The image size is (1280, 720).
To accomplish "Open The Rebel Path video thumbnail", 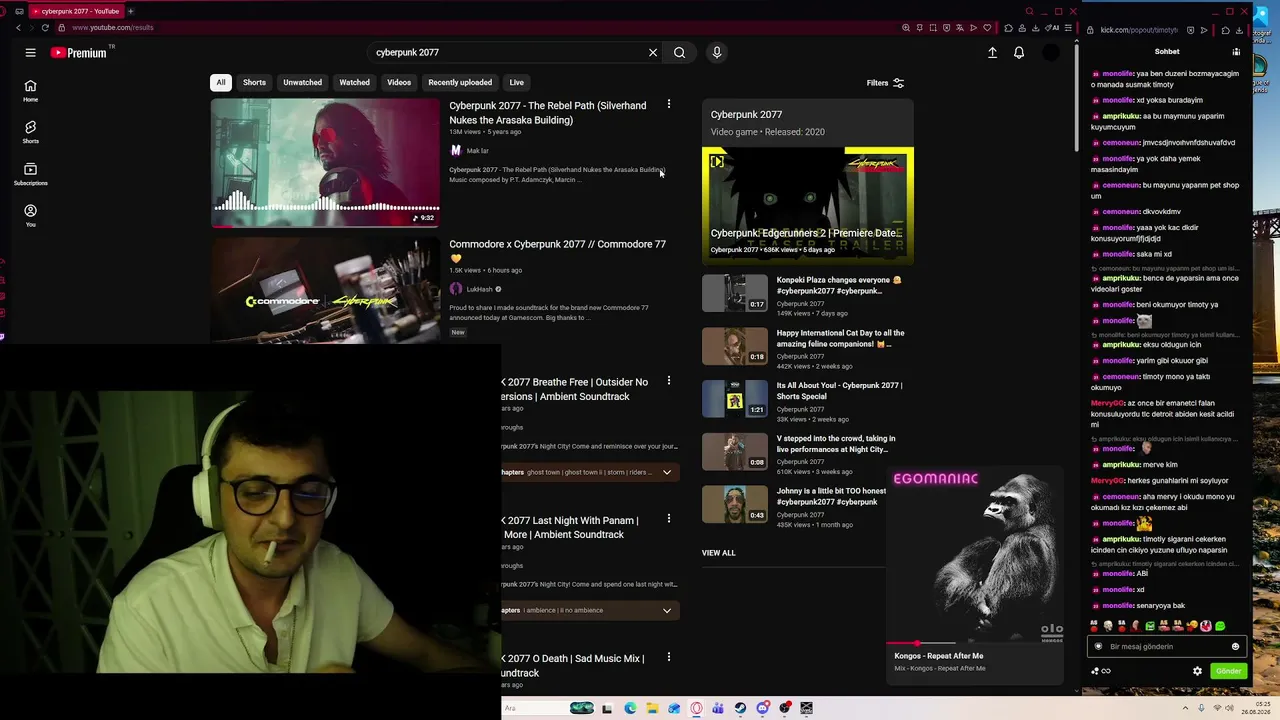I will point(325,163).
